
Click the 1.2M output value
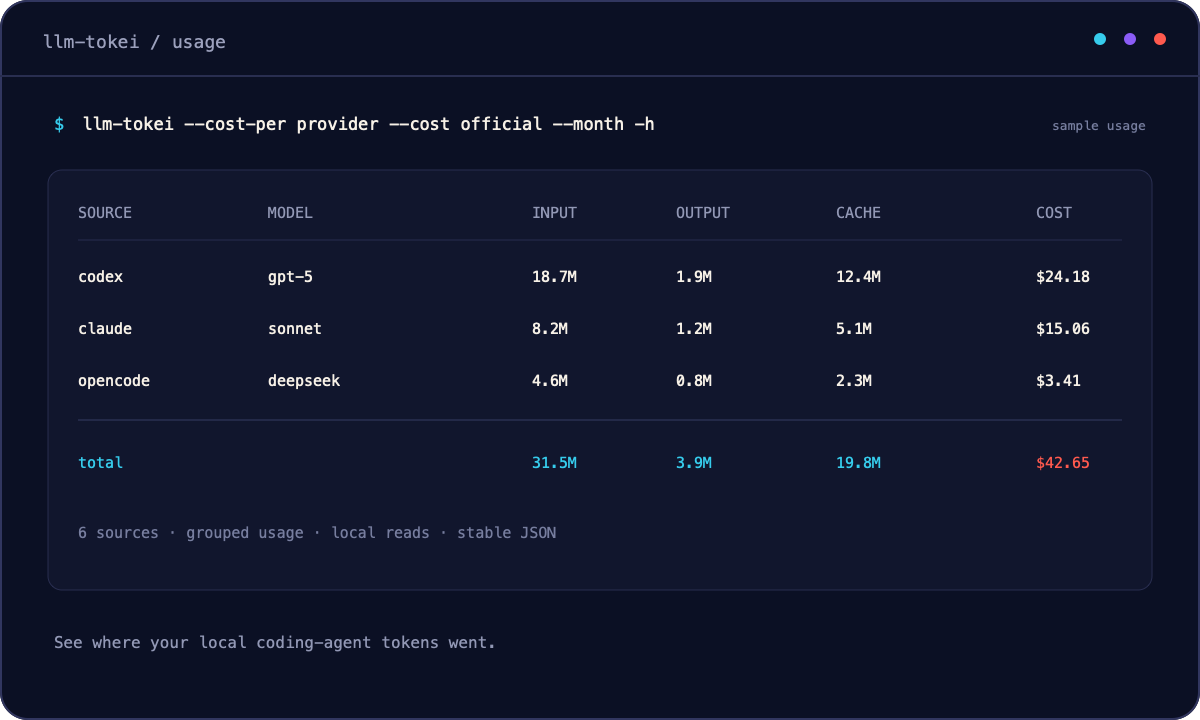pyautogui.click(x=694, y=329)
